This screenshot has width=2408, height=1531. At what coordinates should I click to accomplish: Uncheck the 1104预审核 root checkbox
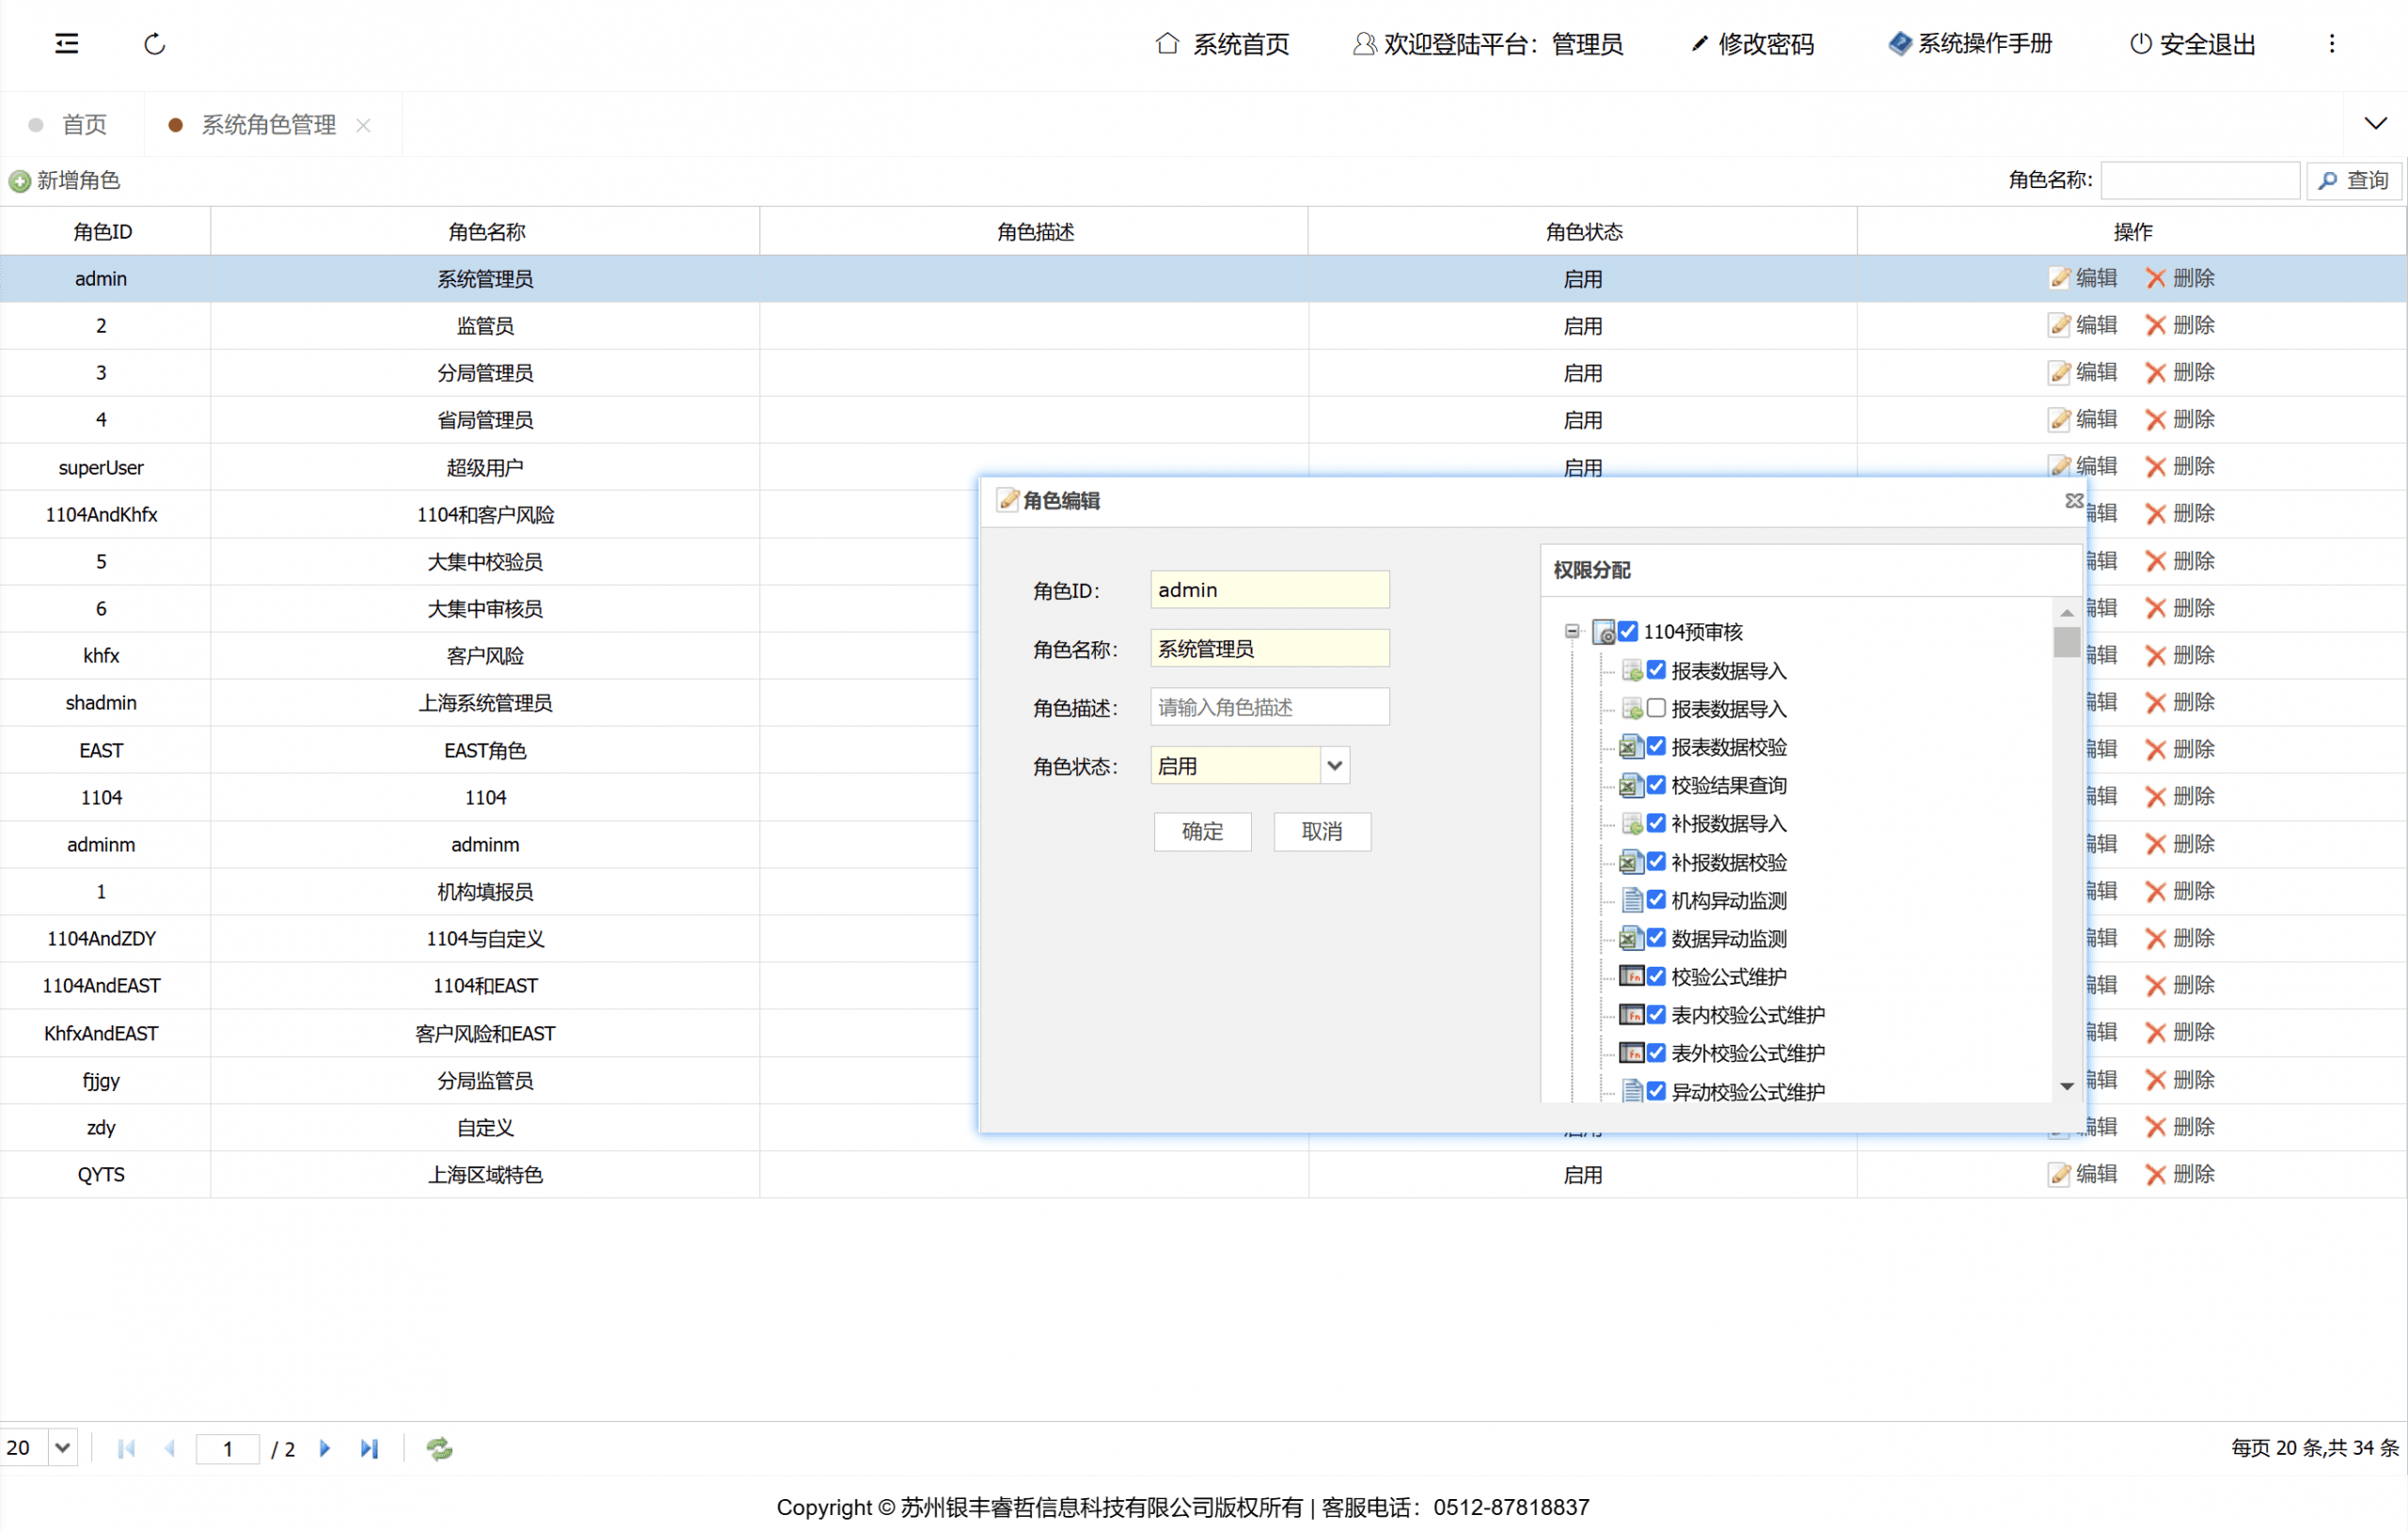[1628, 631]
